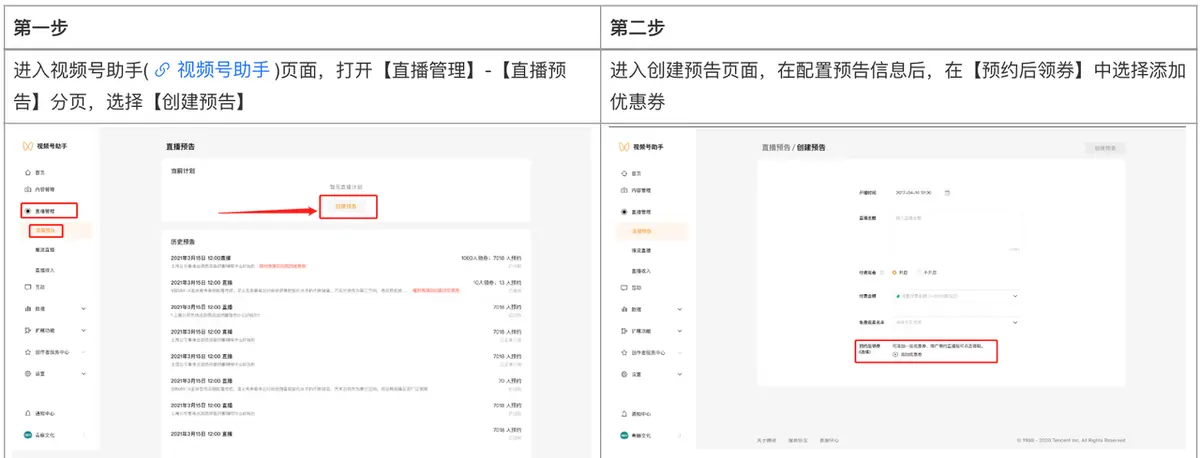Click 扩展功能 icon in first-step sidebar
Screen dimensions: 1200x458
tap(27, 330)
